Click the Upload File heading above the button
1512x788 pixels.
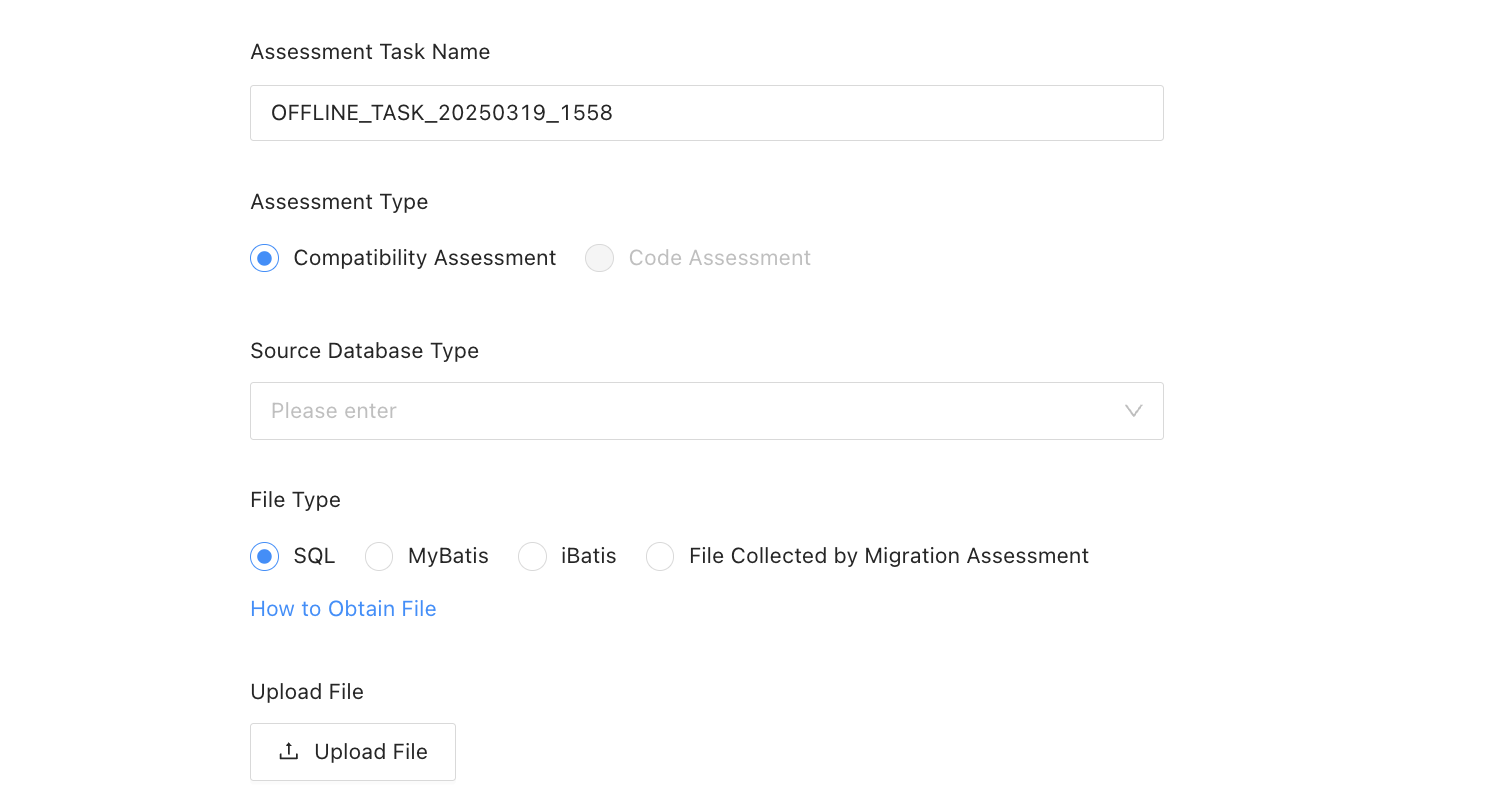306,692
